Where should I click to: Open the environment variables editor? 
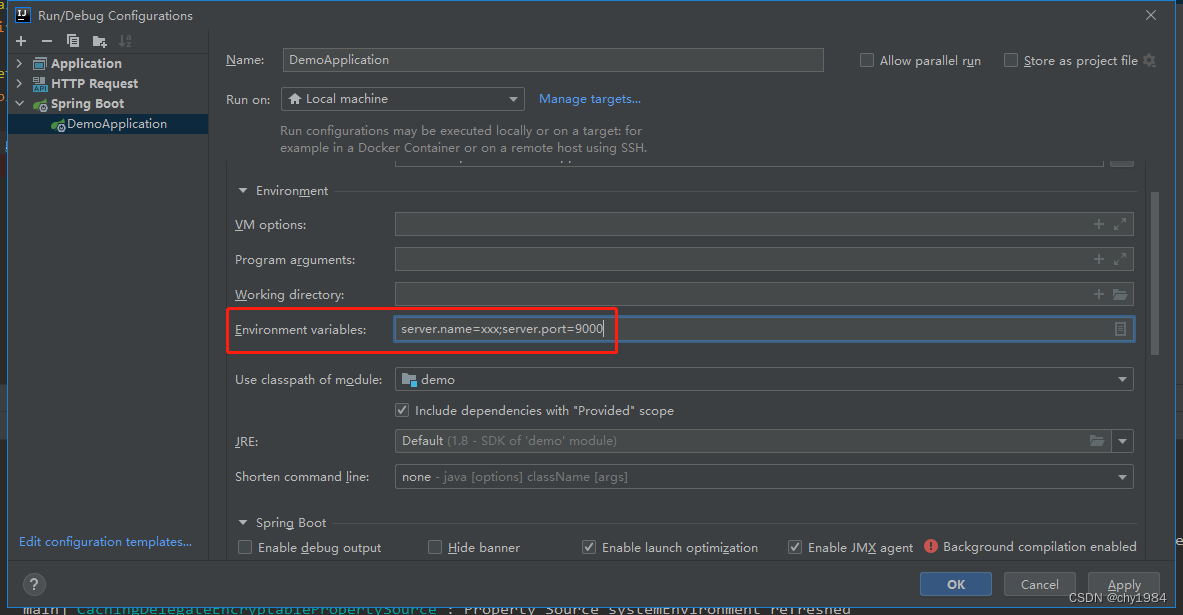(1119, 328)
